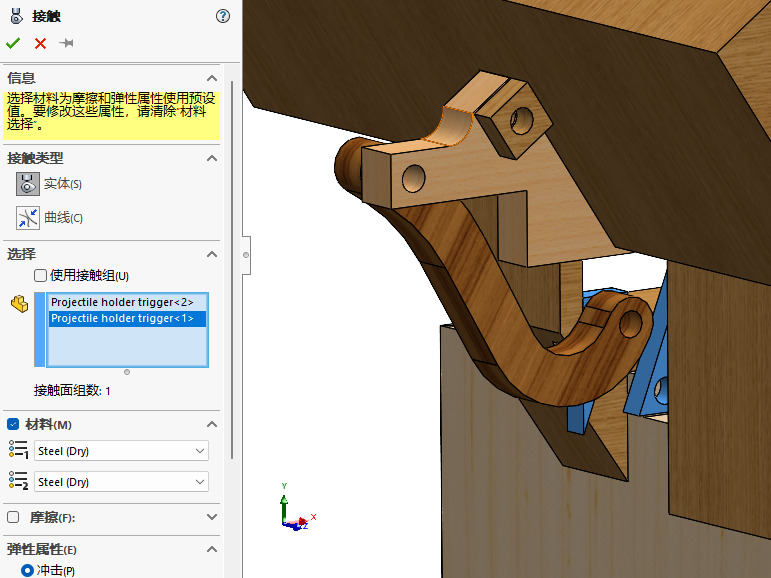Click the green checkmark to accept contact
The image size is (771, 578).
[13, 43]
